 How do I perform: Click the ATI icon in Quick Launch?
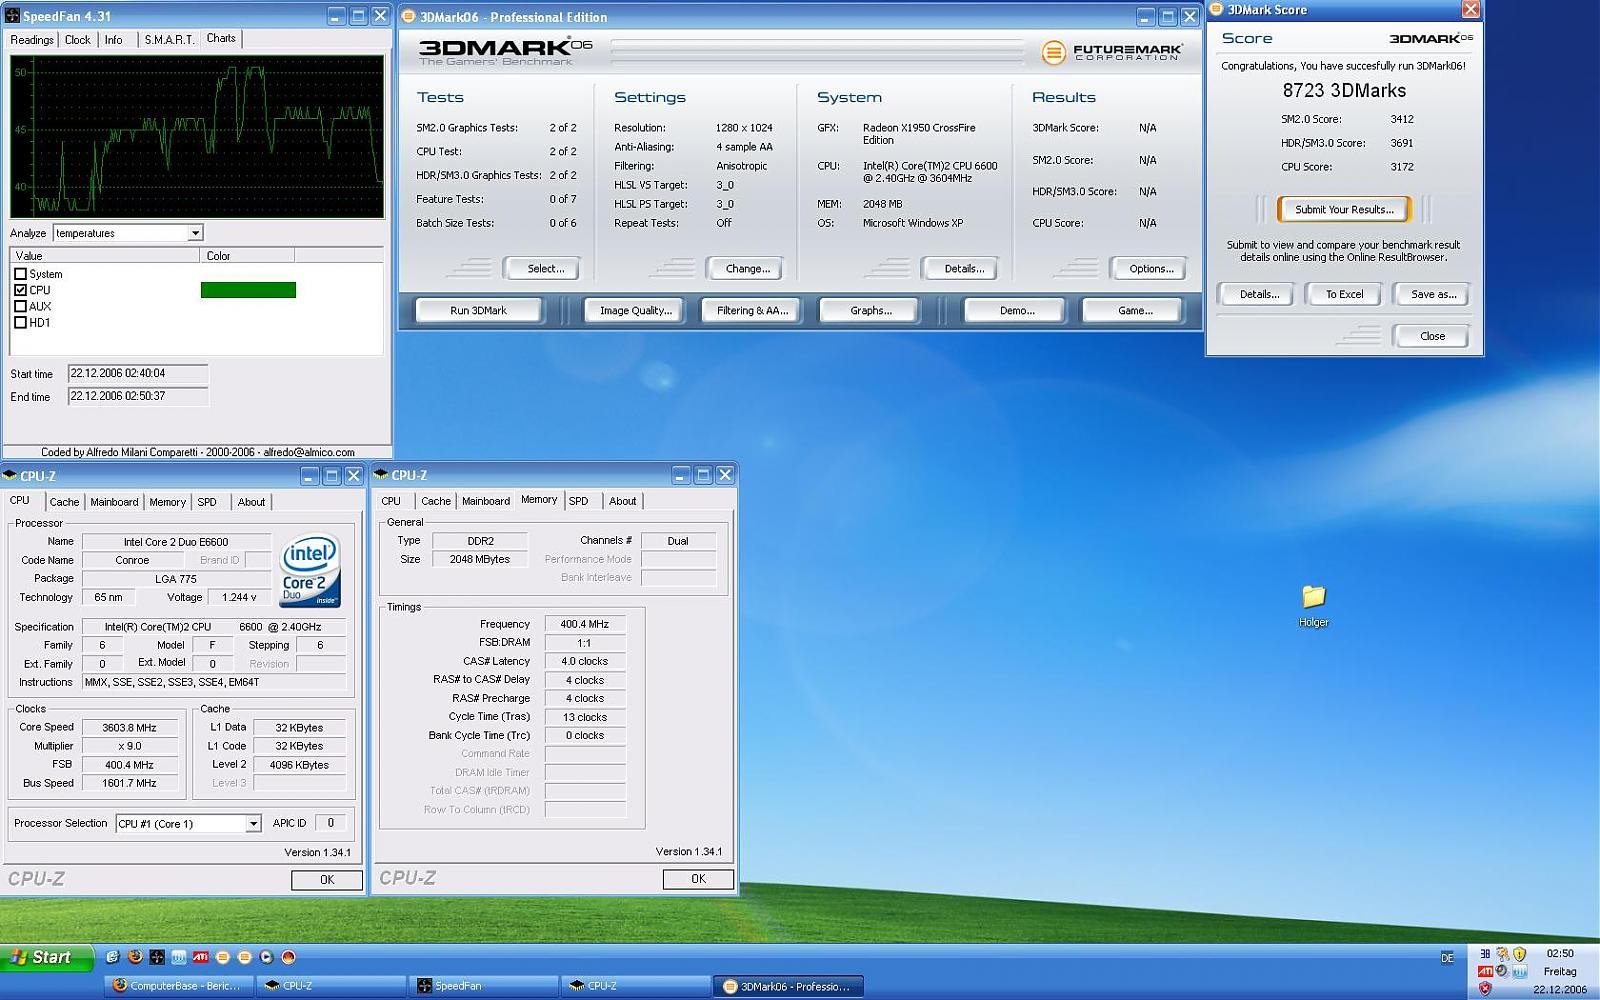[200, 957]
